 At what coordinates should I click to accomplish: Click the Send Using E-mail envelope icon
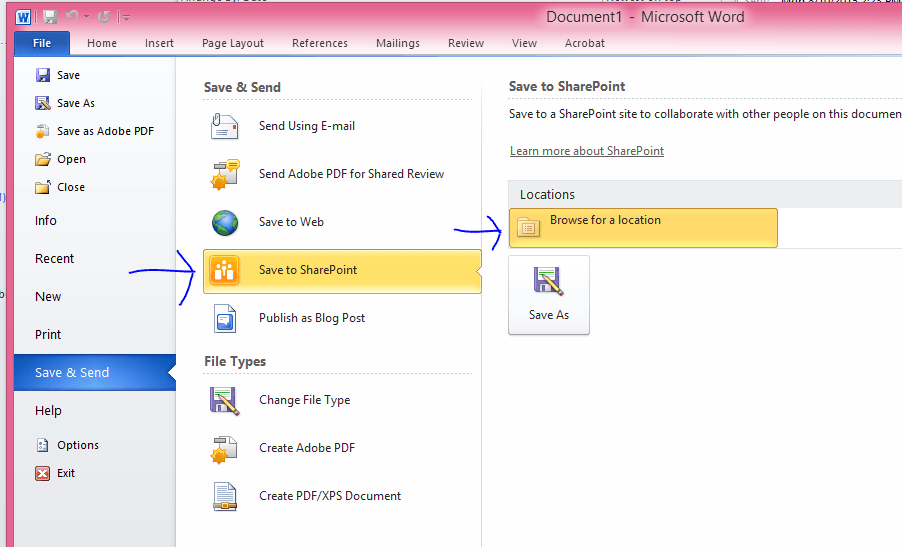click(224, 126)
